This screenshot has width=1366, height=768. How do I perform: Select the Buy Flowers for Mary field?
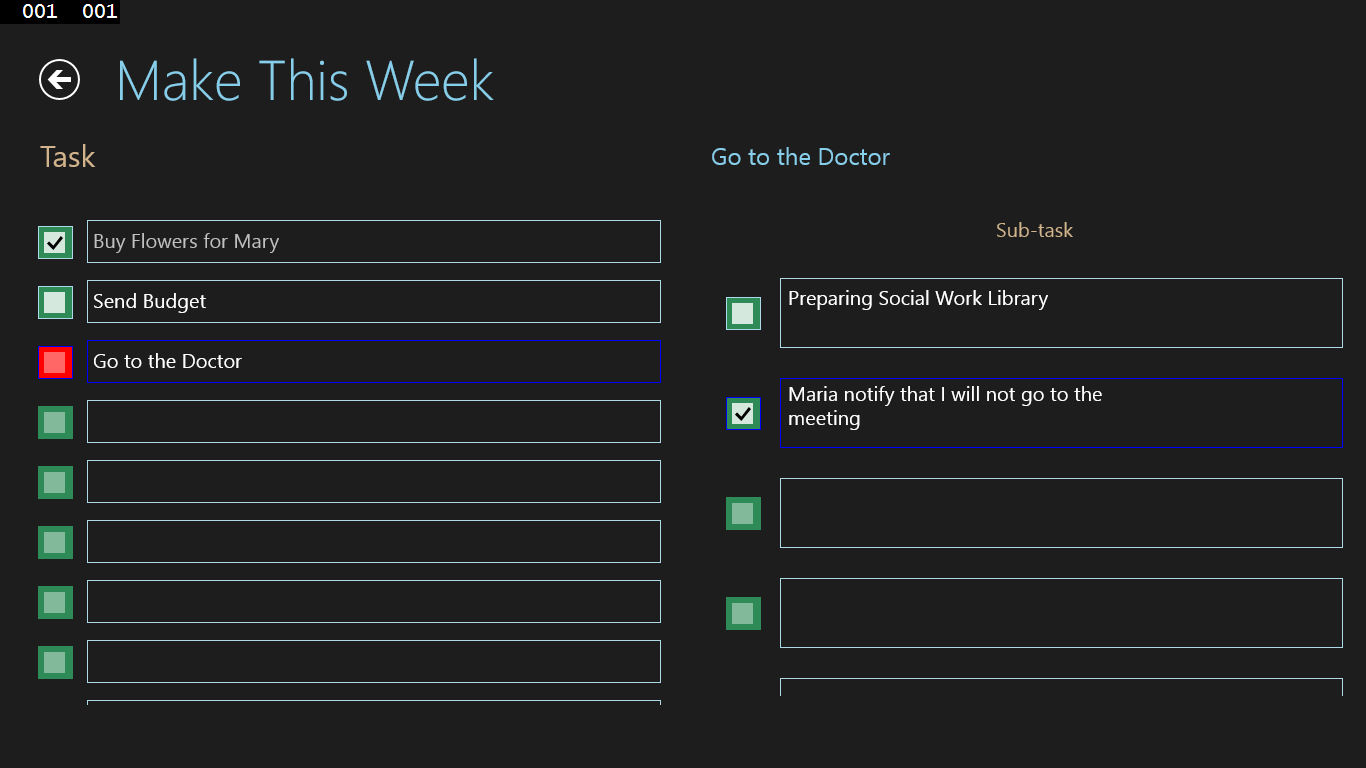tap(373, 242)
